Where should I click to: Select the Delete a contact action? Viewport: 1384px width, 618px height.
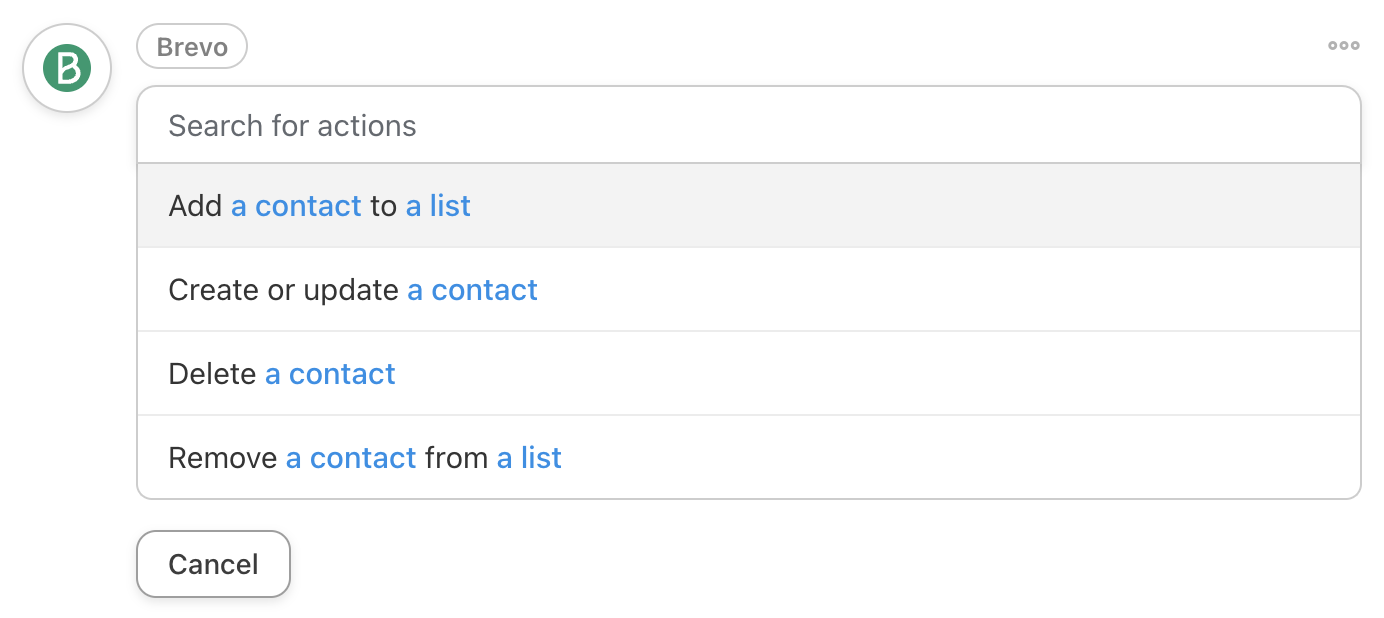[749, 374]
